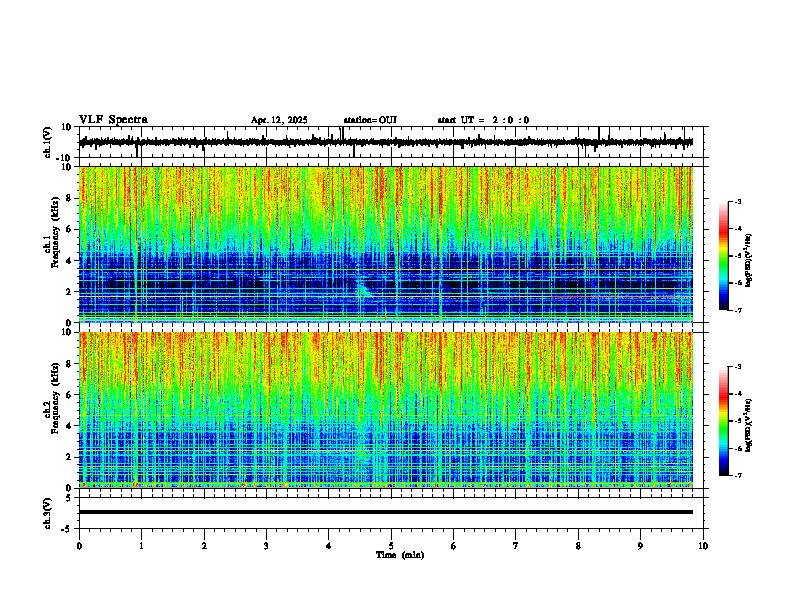Click the "9" tick on the time axis

point(640,546)
